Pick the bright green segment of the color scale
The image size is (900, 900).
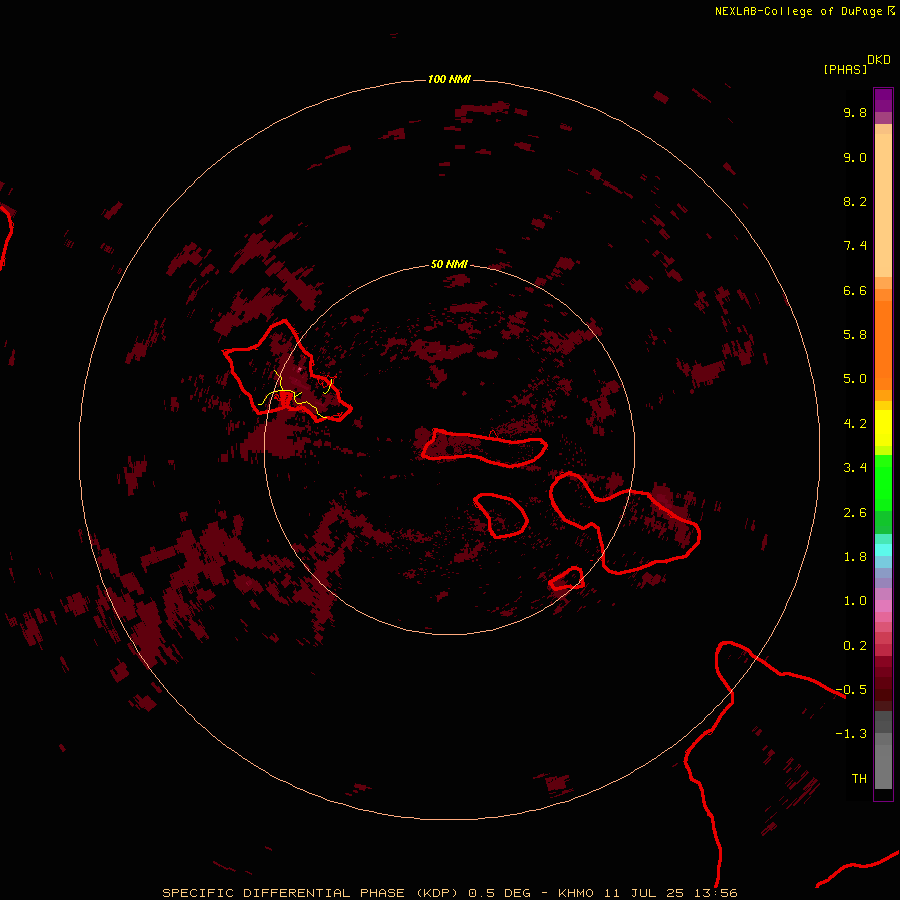pyautogui.click(x=883, y=483)
